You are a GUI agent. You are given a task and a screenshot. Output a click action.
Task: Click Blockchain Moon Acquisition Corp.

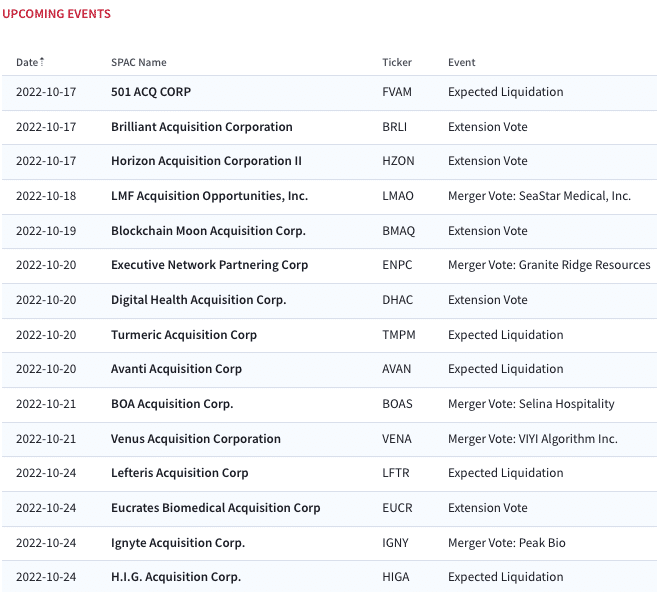(208, 231)
